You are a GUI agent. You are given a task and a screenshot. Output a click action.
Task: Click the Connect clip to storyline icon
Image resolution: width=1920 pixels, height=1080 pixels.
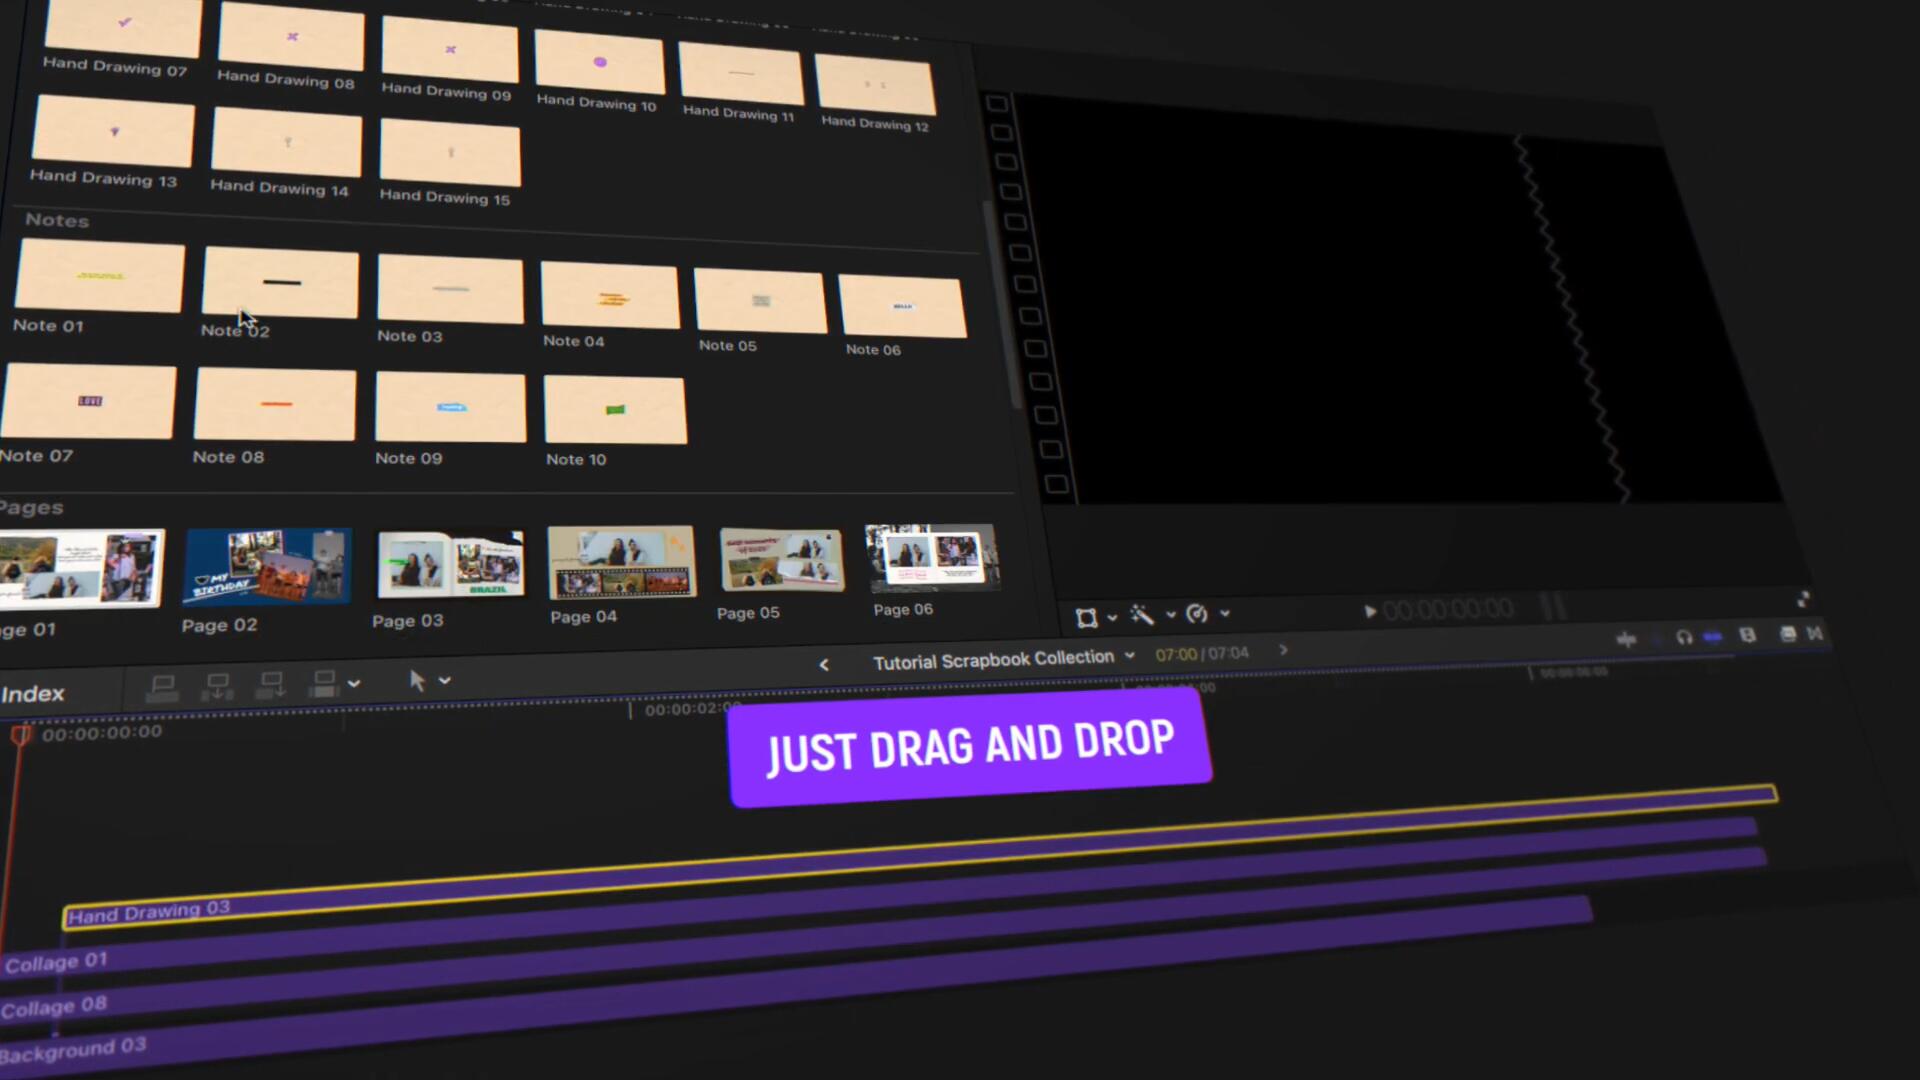pos(162,686)
